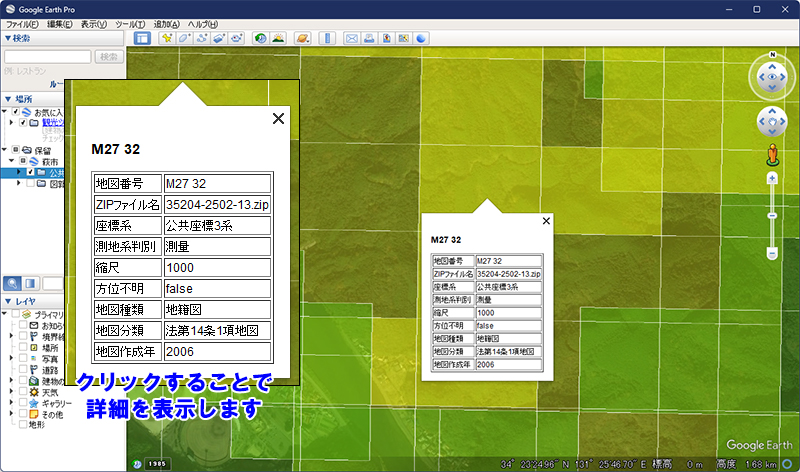Expand the ギャラリー layer node
The image size is (800, 472).
tap(12, 403)
